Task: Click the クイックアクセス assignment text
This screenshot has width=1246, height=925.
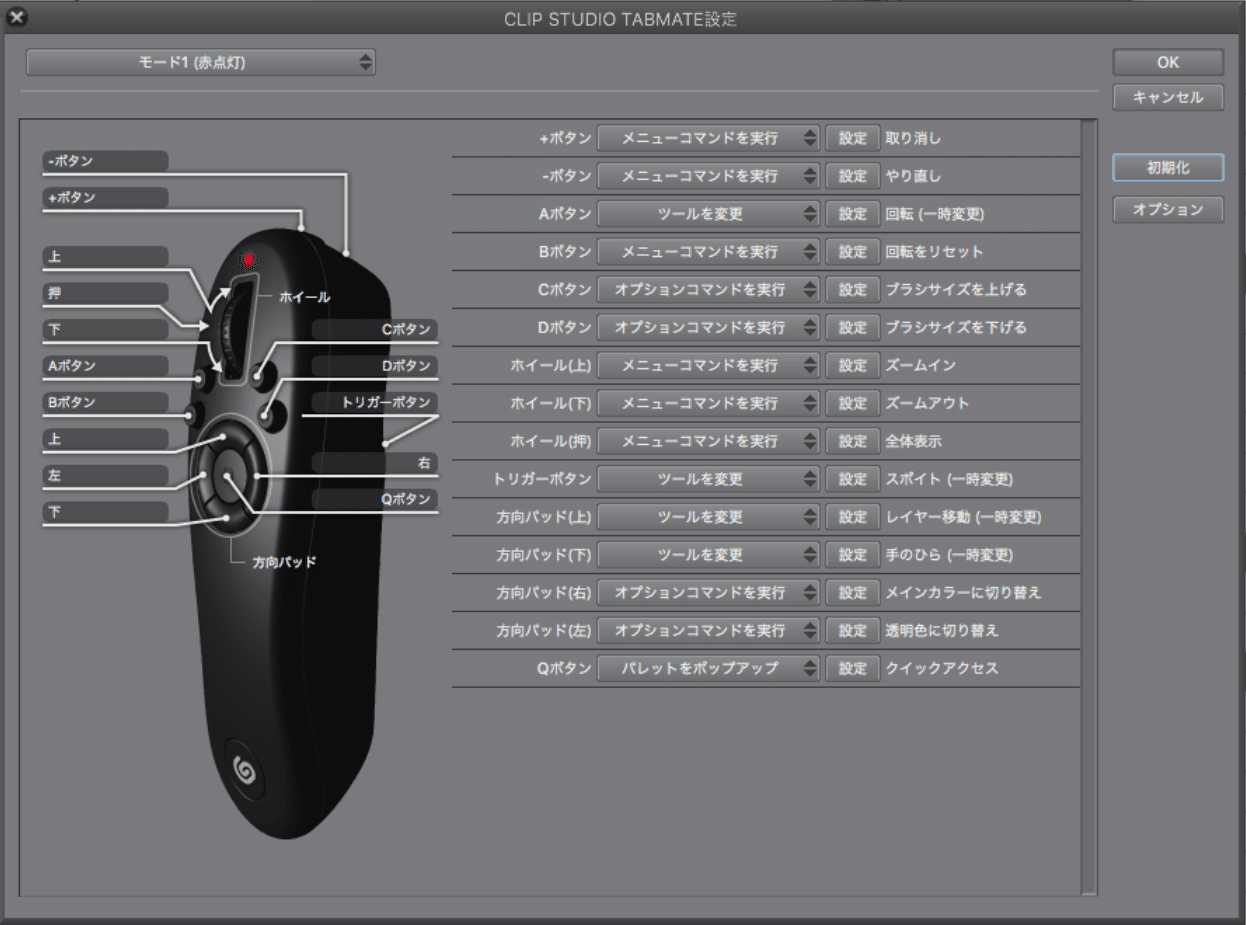Action: click(942, 669)
